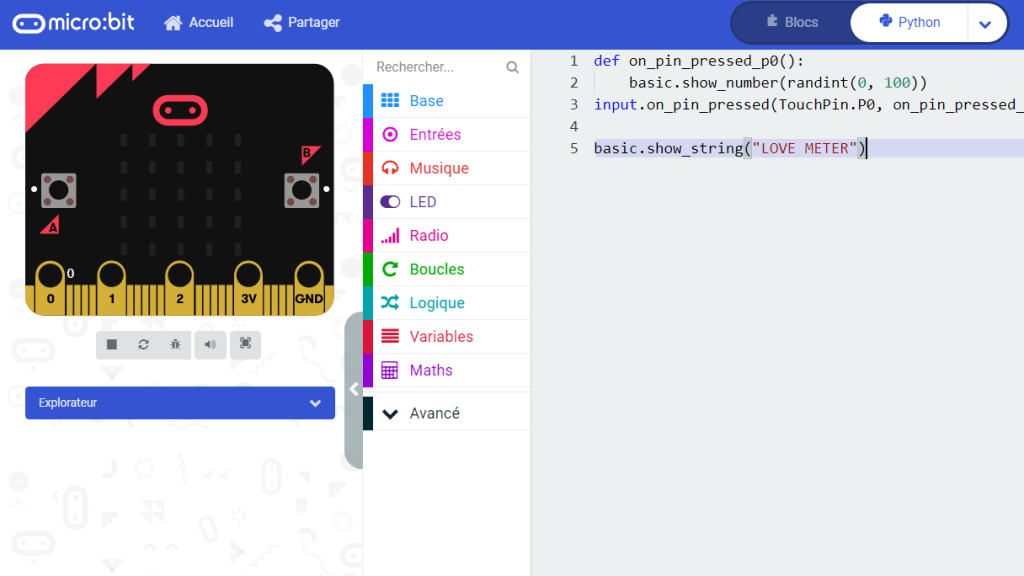
Task: Select the Python editor tab
Action: (908, 23)
